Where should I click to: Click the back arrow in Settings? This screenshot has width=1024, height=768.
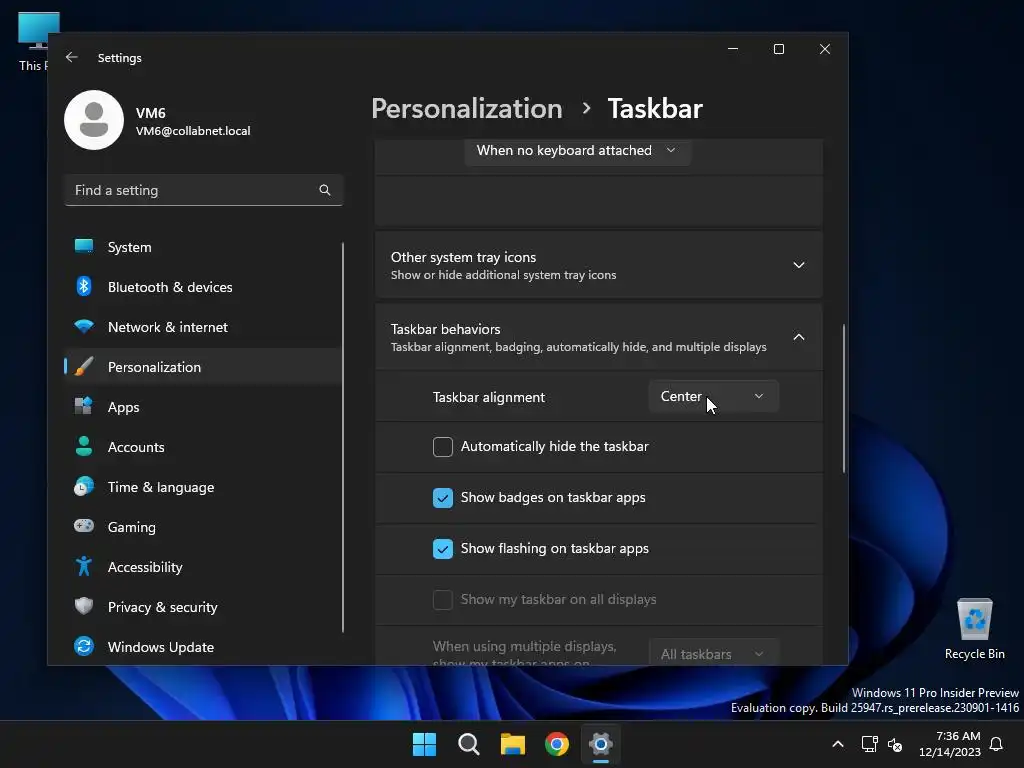72,57
